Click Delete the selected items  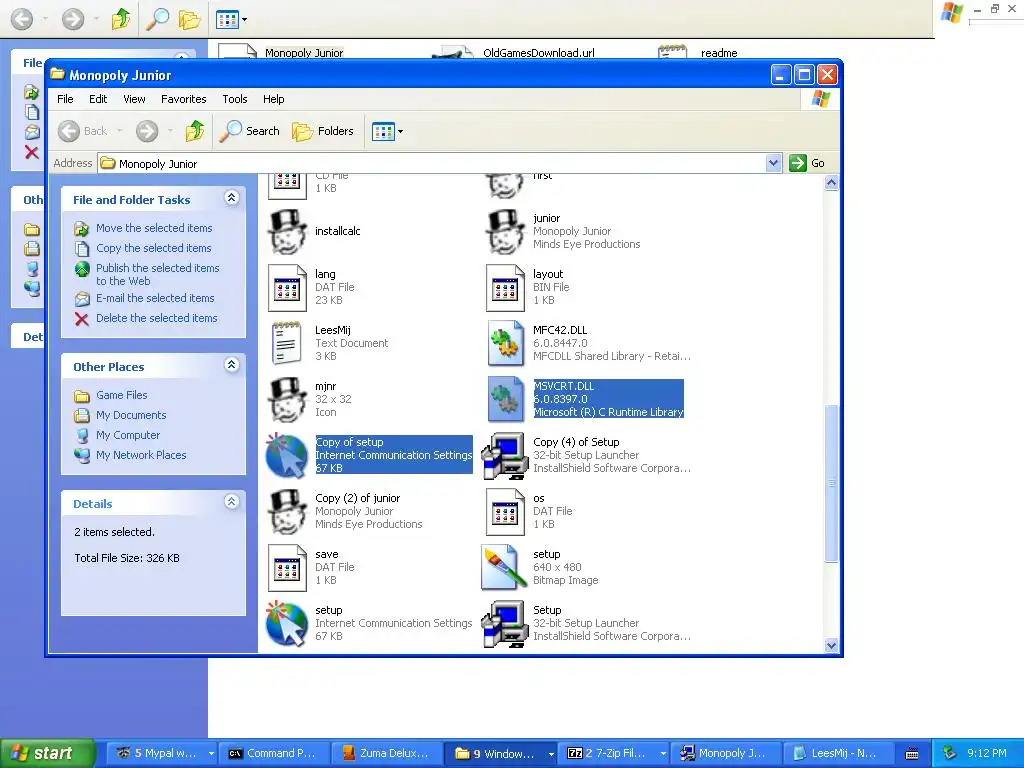pos(156,318)
